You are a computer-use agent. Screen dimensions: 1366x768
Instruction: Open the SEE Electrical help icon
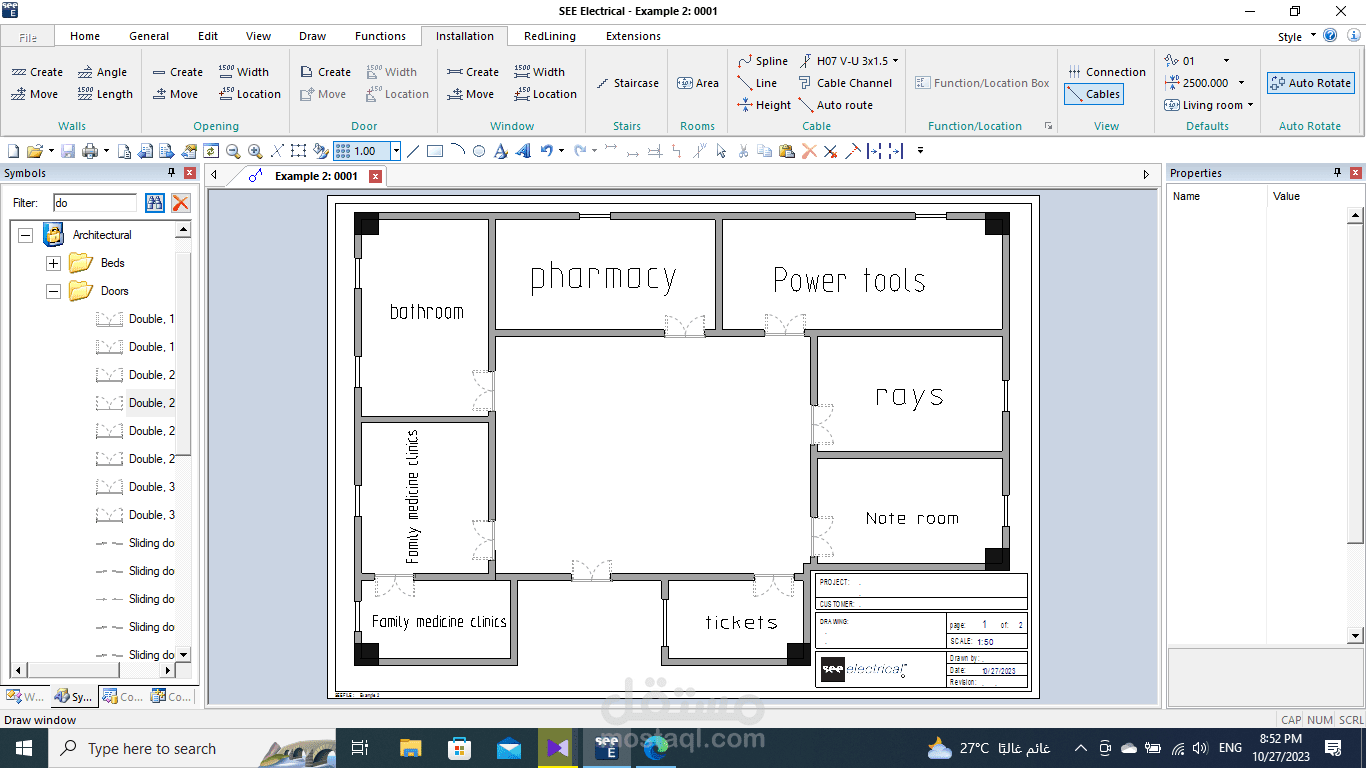[x=1330, y=36]
